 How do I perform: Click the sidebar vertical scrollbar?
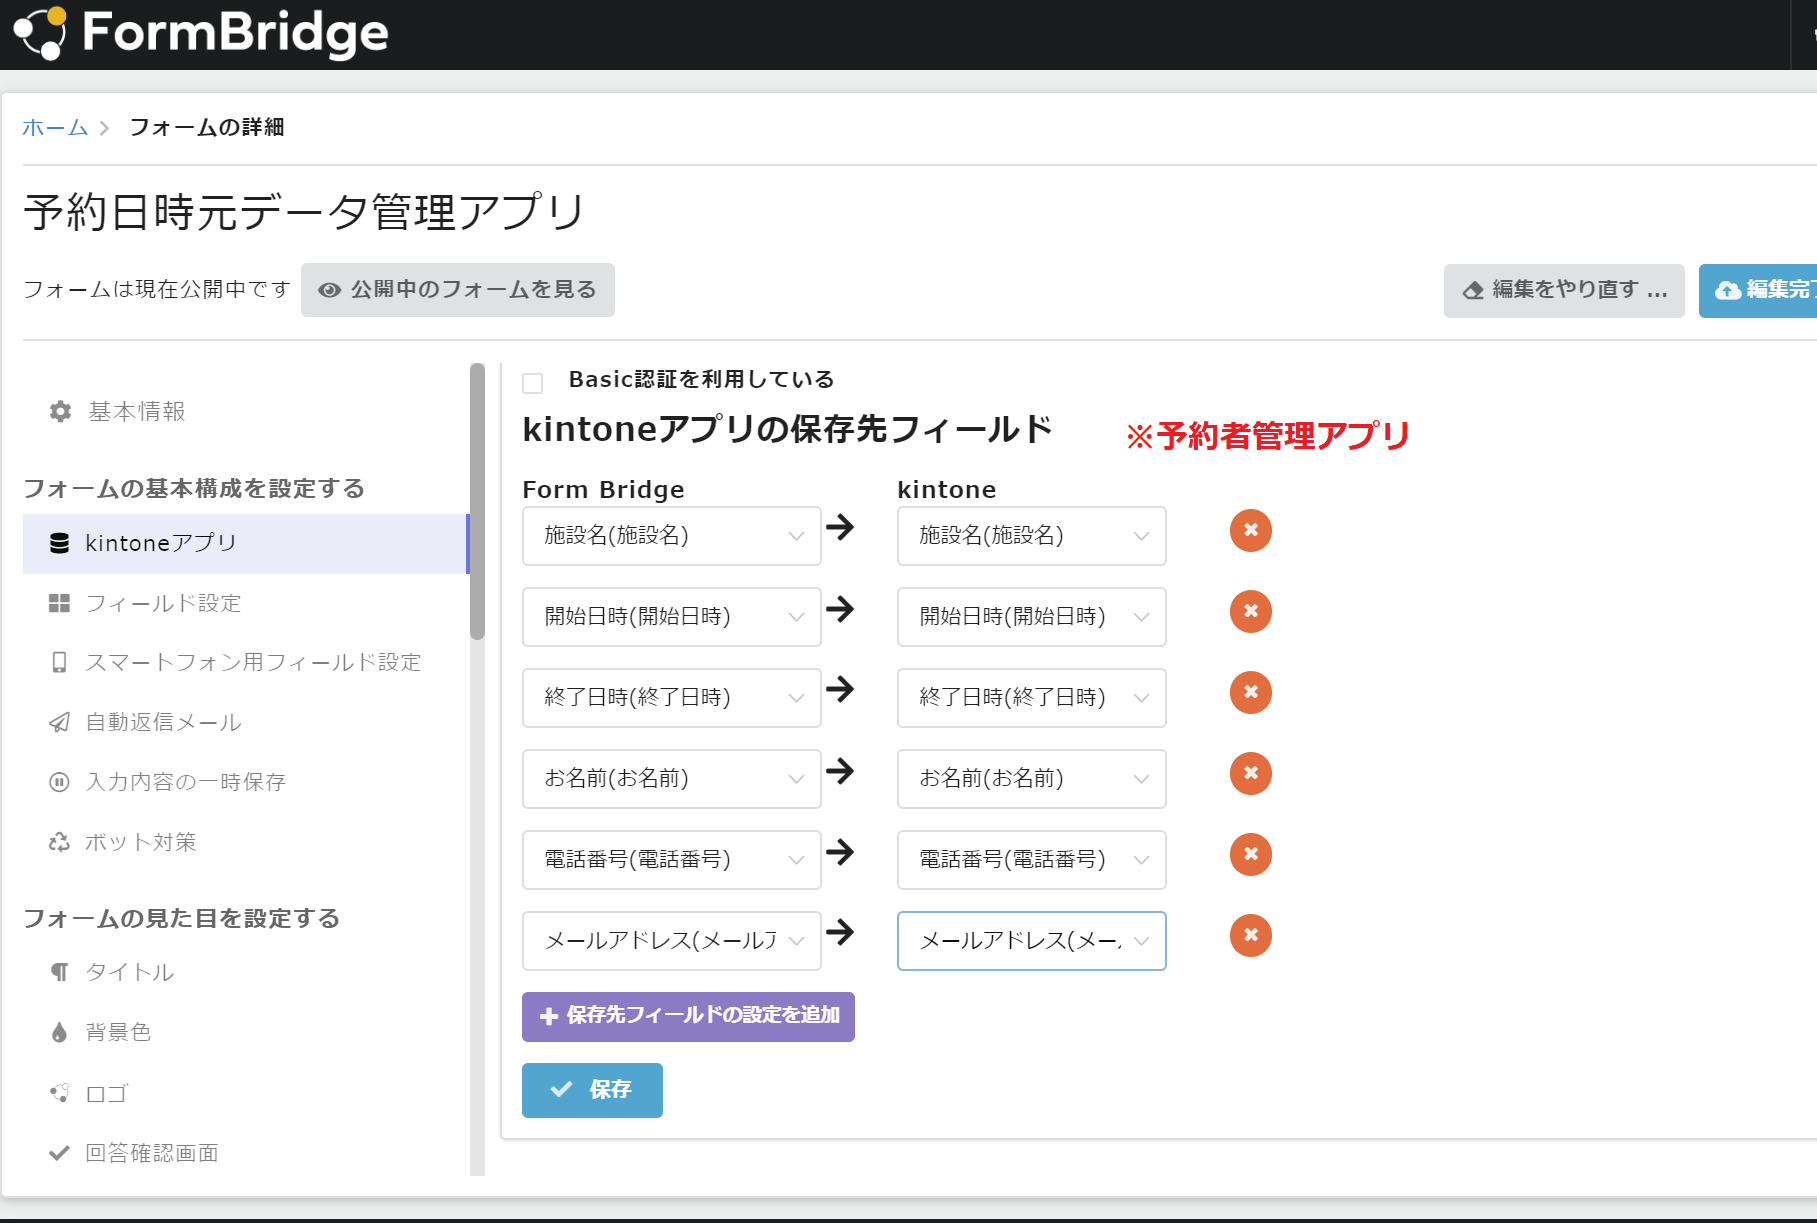tap(477, 500)
